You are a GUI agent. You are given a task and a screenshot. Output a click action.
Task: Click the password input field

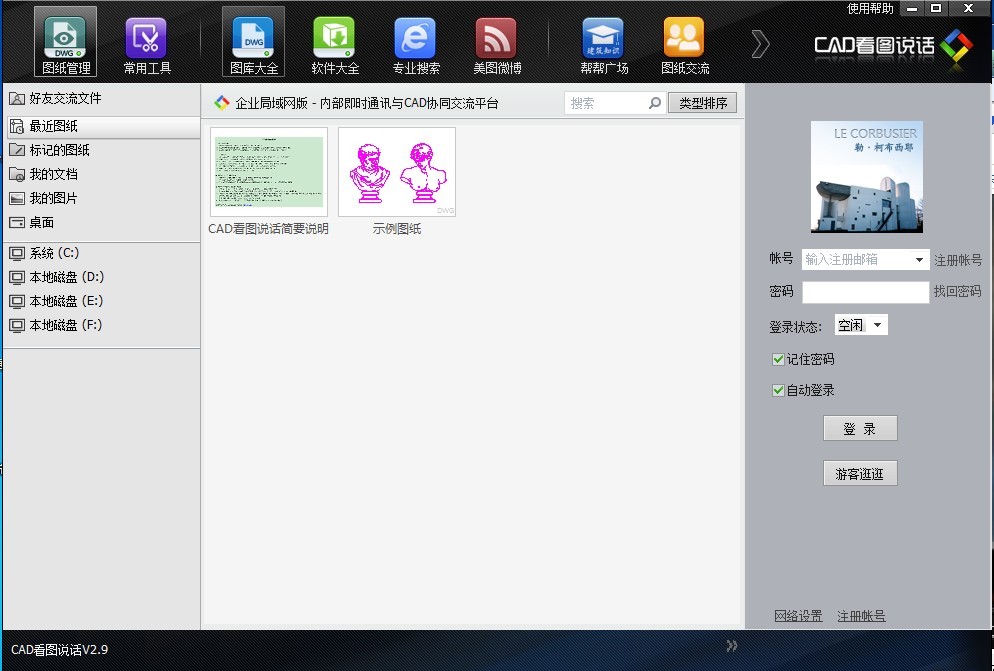[x=865, y=292]
